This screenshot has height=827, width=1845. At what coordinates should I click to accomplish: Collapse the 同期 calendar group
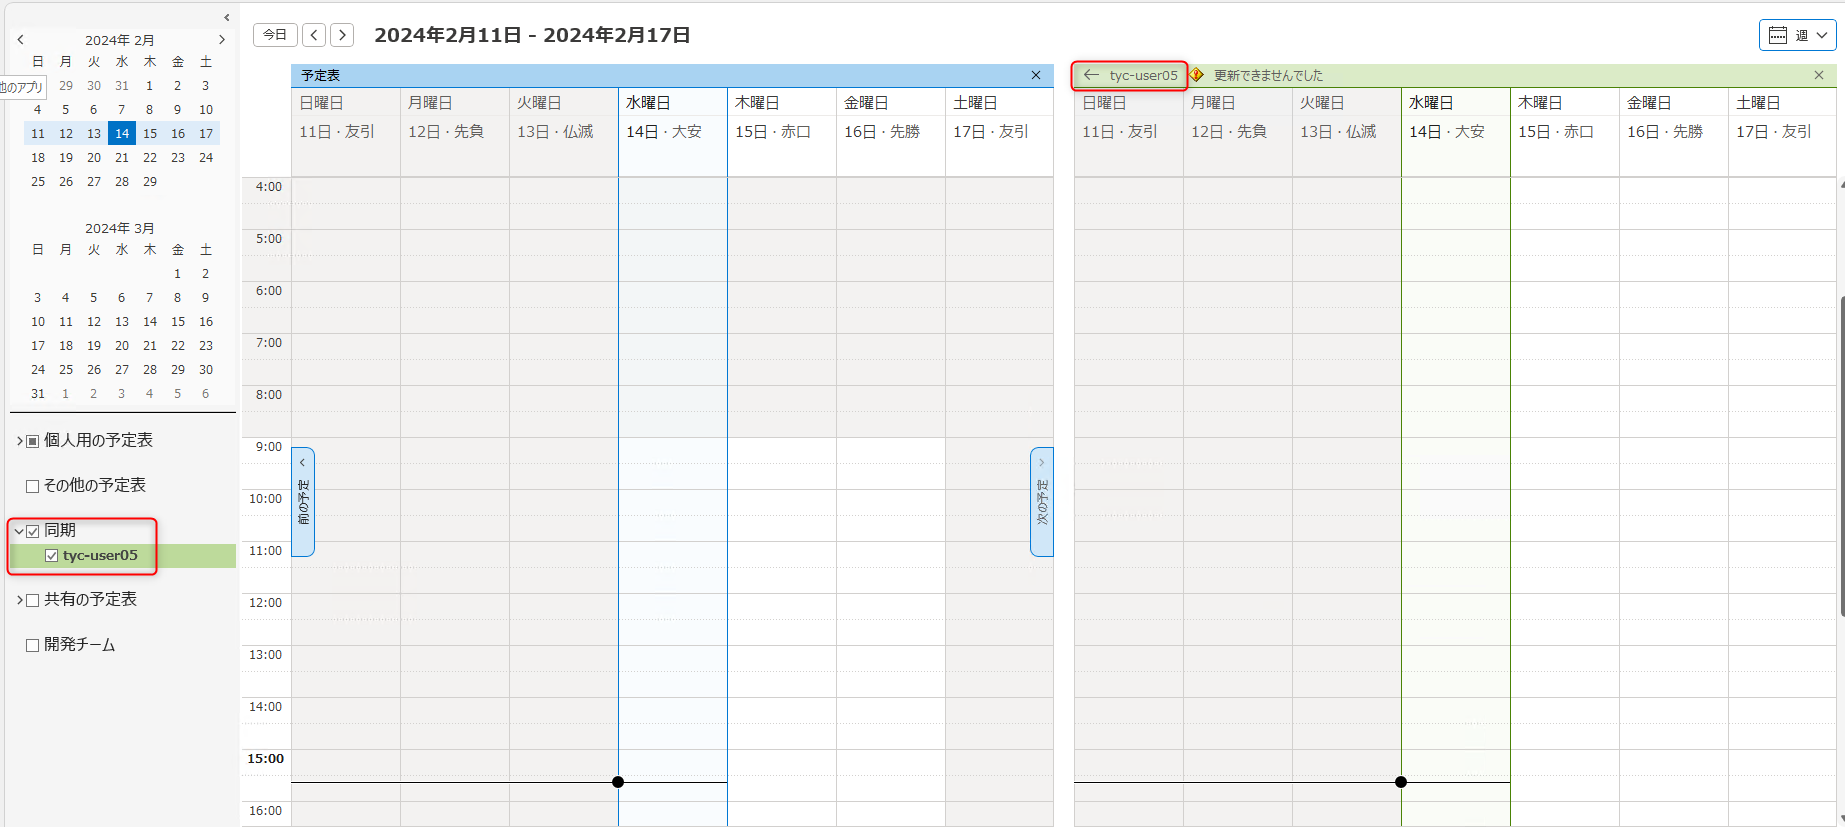coord(19,531)
